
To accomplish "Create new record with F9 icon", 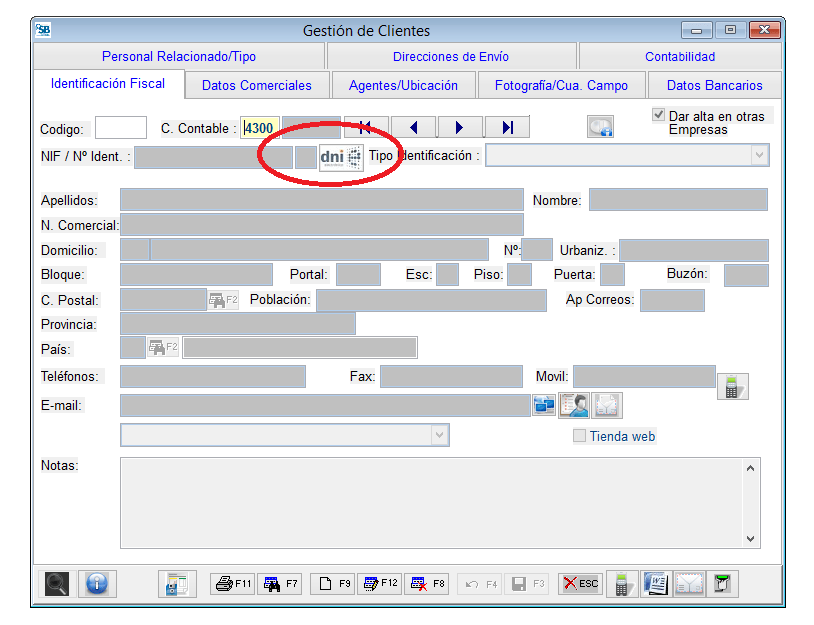I will click(332, 584).
